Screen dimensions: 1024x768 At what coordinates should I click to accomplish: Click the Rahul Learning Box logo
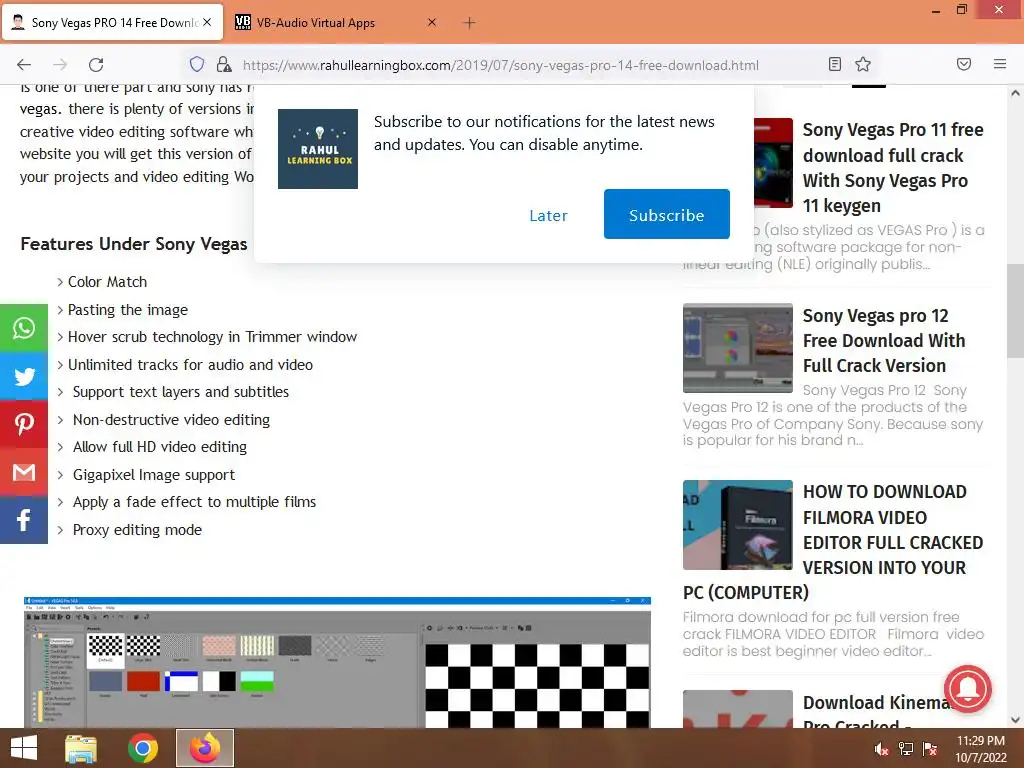[318, 149]
